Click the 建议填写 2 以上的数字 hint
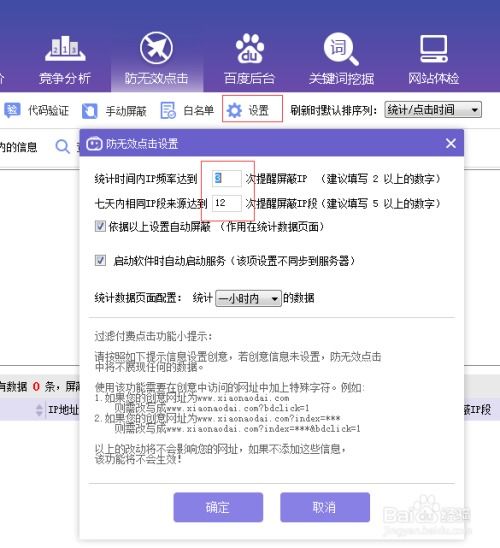 point(380,179)
